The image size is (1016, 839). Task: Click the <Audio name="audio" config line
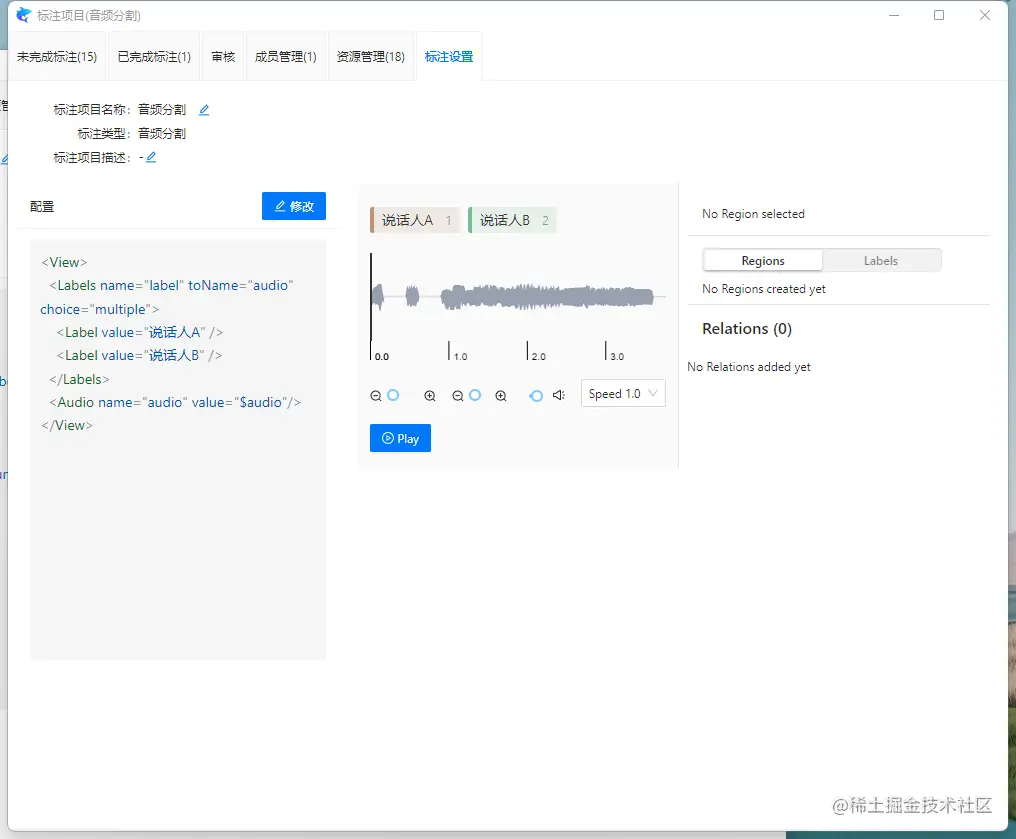175,402
